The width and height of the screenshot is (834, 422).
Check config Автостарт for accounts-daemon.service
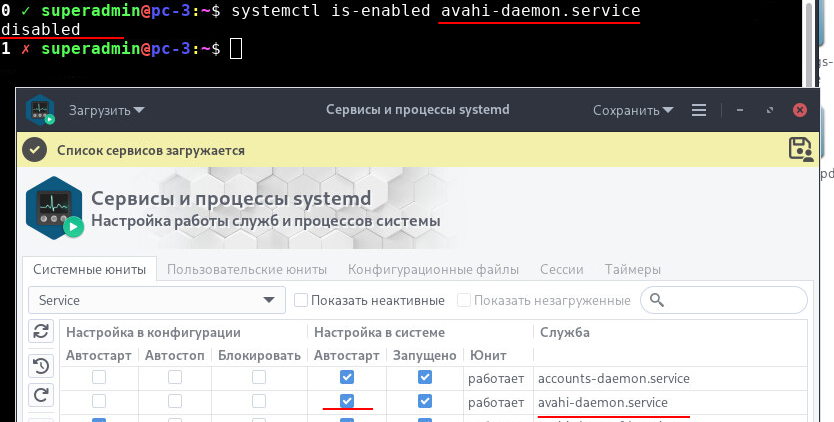[99, 377]
